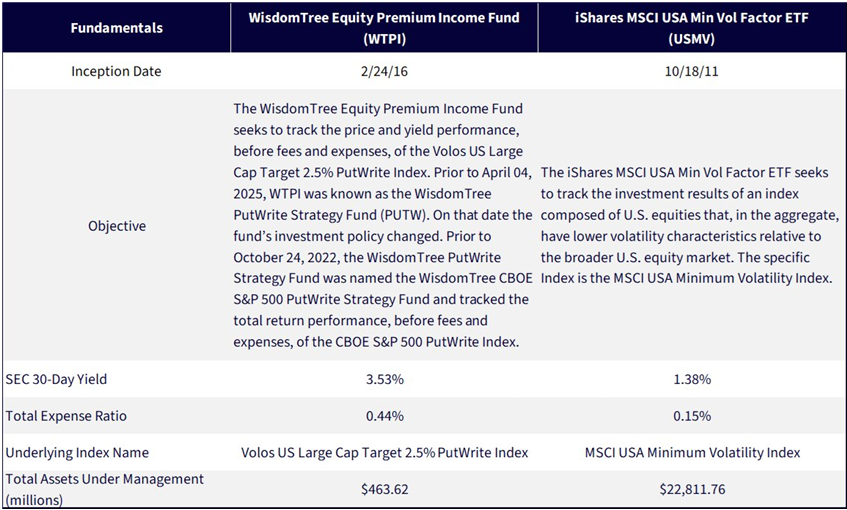Click the Inception Date row label
847x510 pixels.
[x=116, y=71]
